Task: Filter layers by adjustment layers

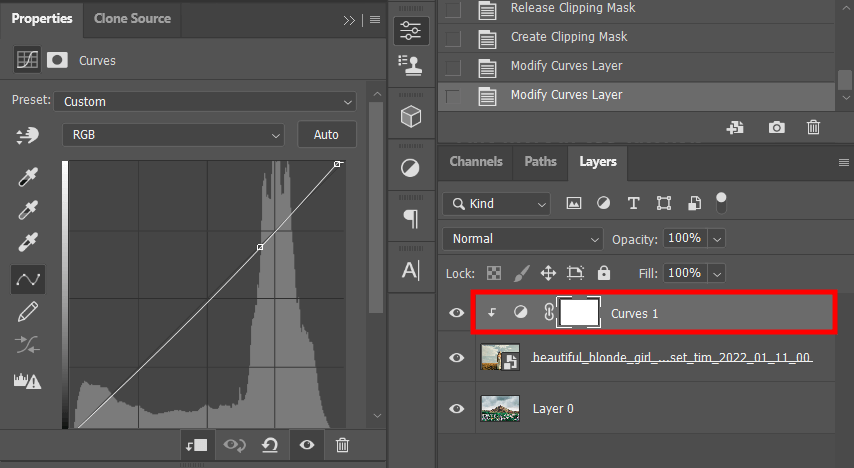Action: coord(603,203)
